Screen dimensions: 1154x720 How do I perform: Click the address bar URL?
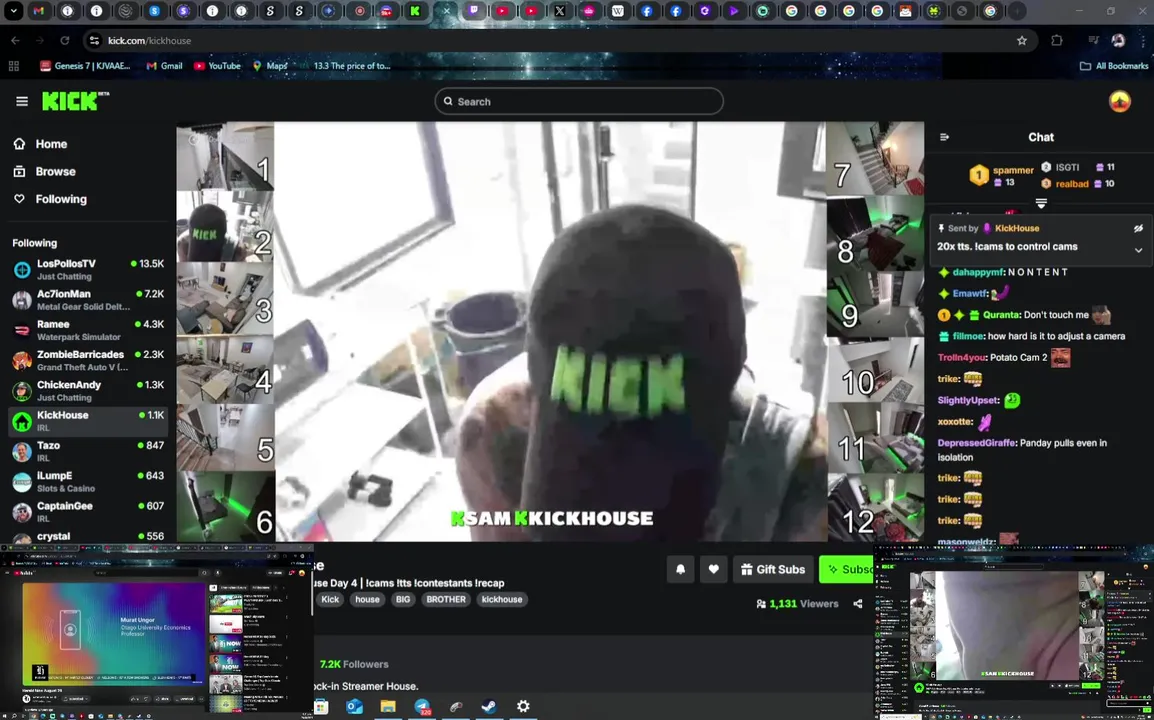[149, 40]
